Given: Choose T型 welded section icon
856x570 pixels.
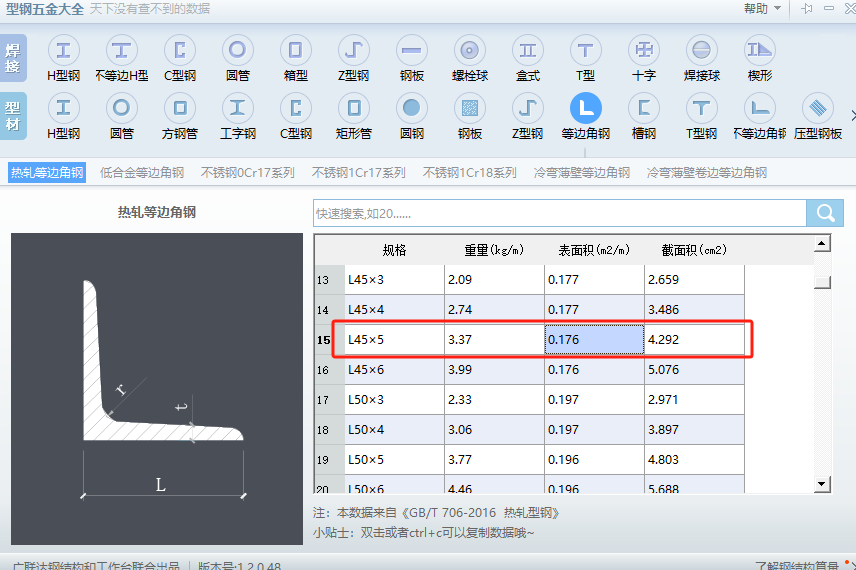Looking at the screenshot, I should click(585, 51).
